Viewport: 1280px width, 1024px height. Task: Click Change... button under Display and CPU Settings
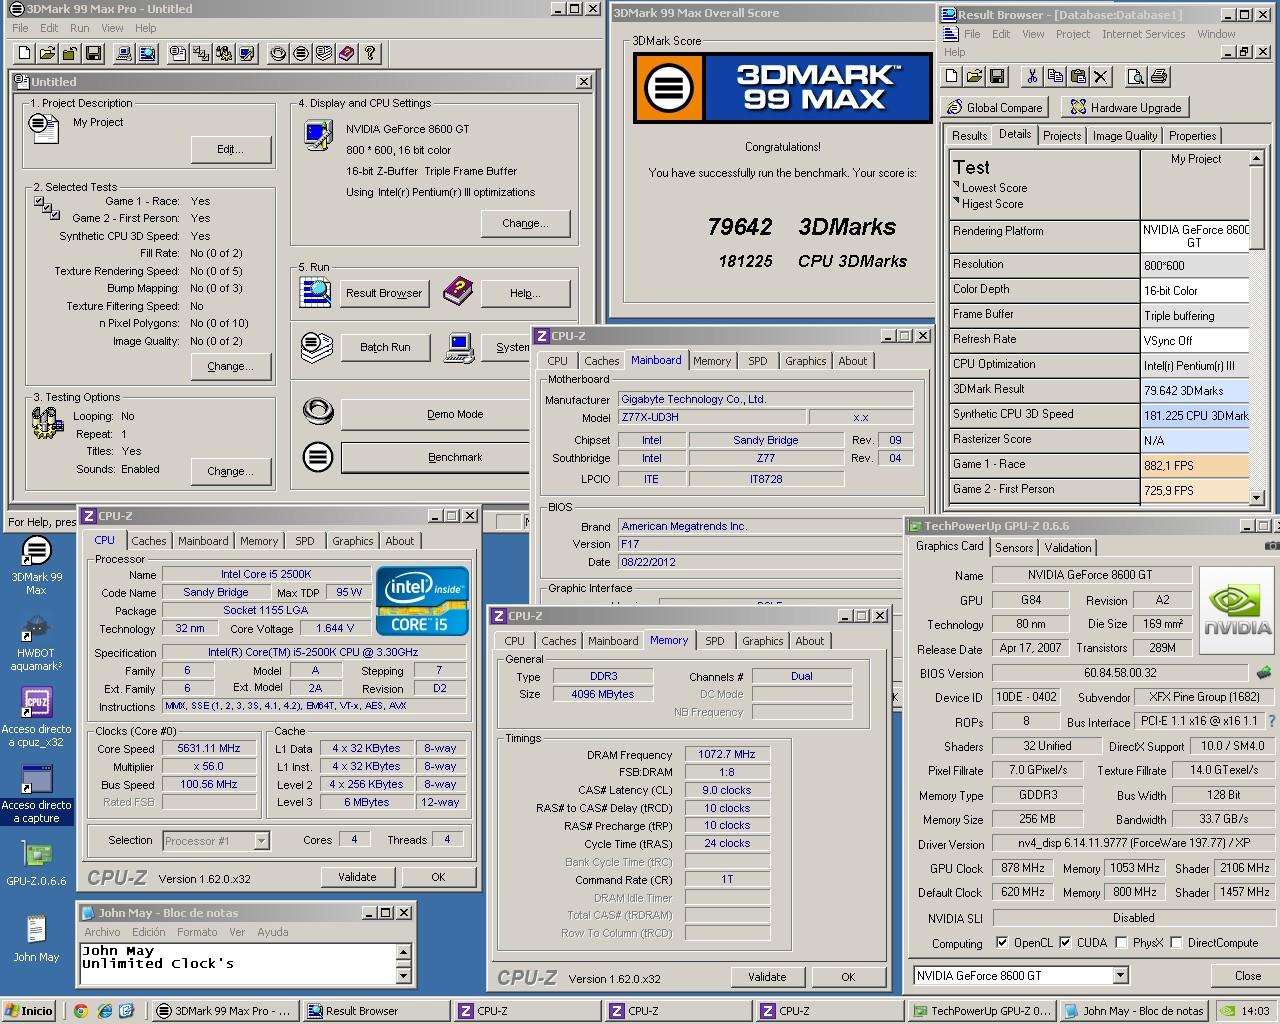pyautogui.click(x=525, y=223)
